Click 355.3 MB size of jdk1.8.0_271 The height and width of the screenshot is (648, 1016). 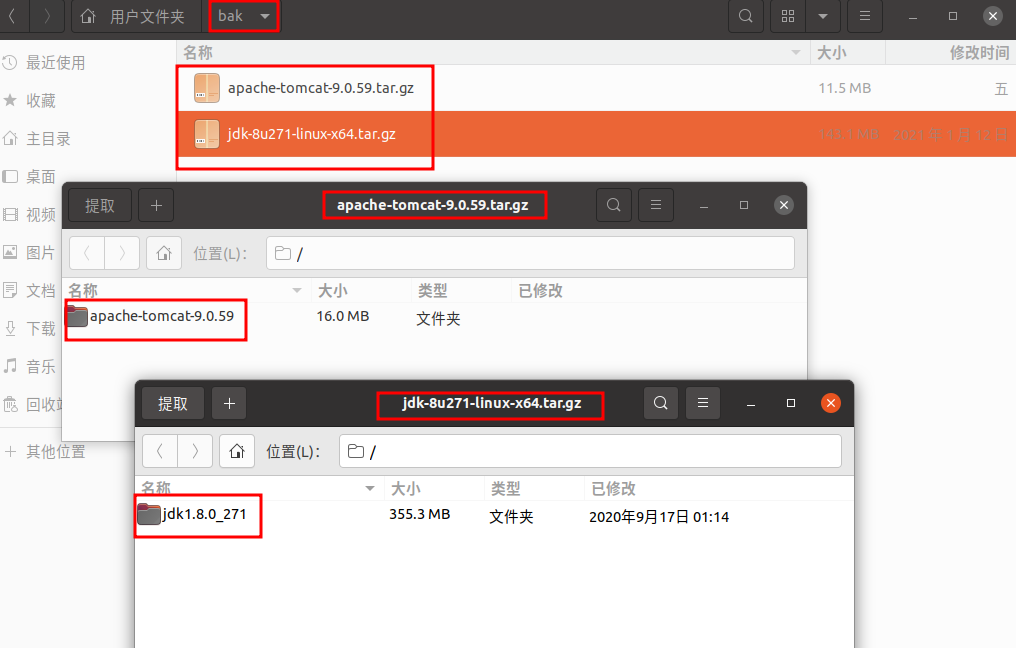(419, 515)
